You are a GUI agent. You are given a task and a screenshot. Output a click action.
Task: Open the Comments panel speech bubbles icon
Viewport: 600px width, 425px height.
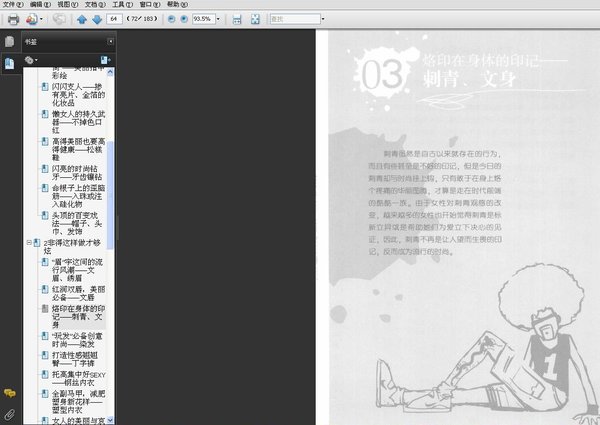point(10,393)
